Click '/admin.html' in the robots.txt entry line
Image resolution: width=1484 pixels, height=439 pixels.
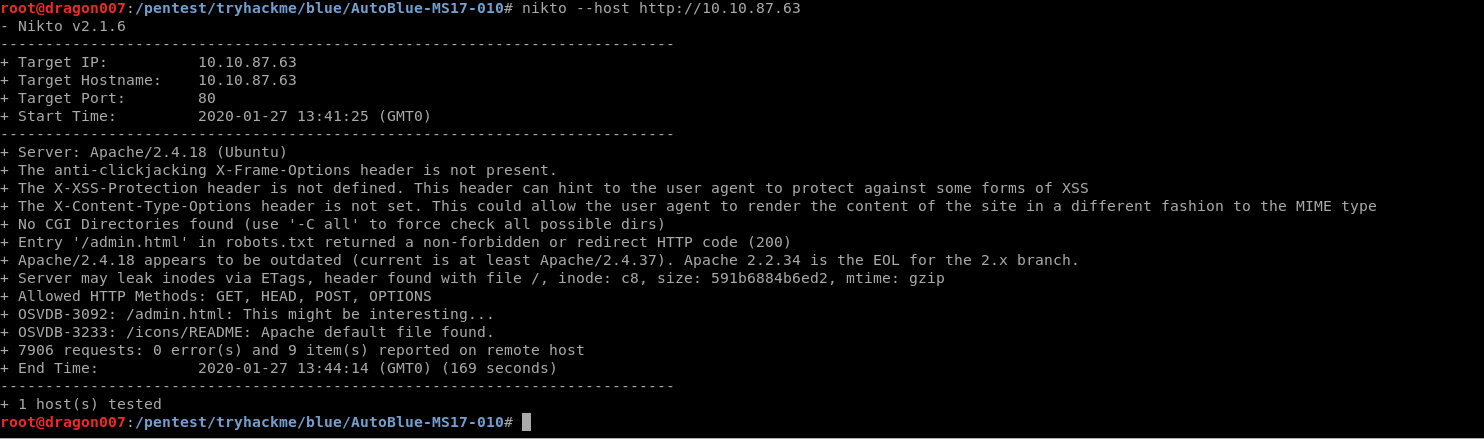116,242
